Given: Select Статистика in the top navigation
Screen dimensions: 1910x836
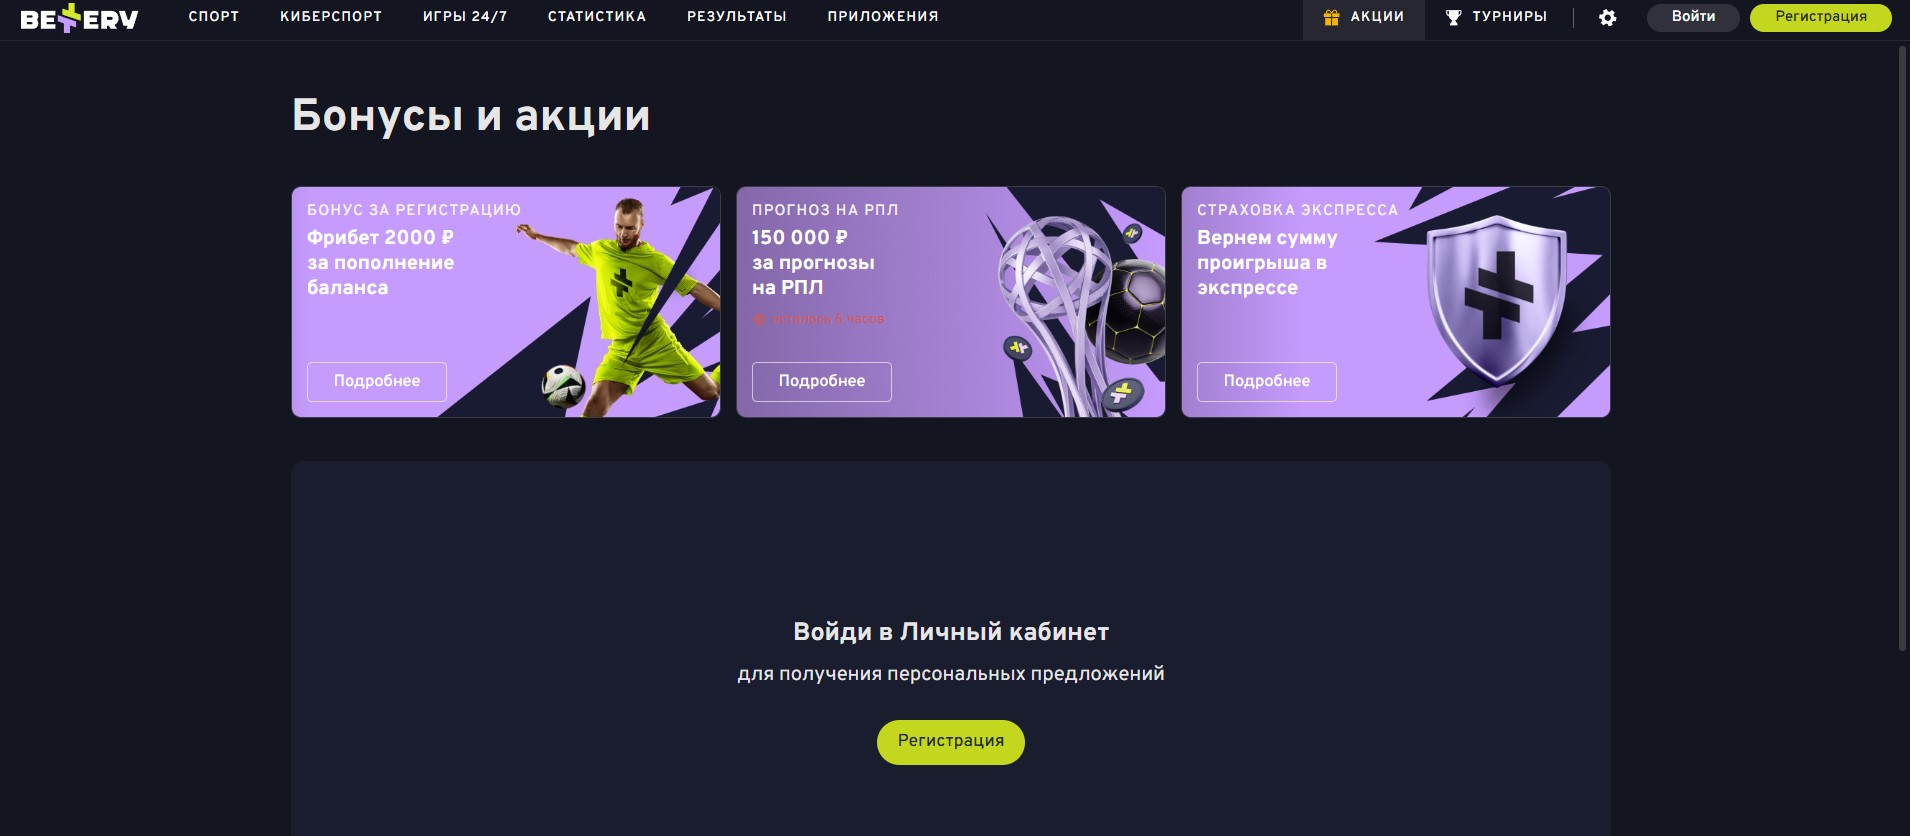Looking at the screenshot, I should pos(597,17).
